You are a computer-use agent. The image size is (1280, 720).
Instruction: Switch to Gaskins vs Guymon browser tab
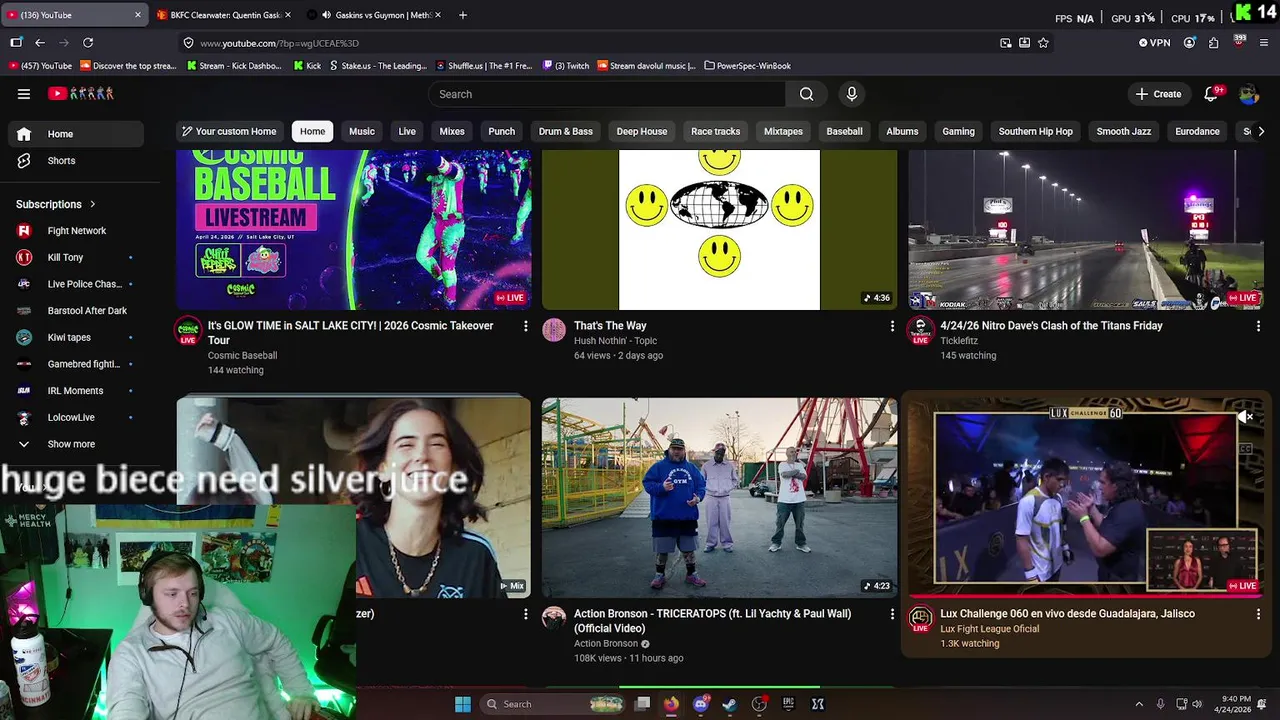374,15
